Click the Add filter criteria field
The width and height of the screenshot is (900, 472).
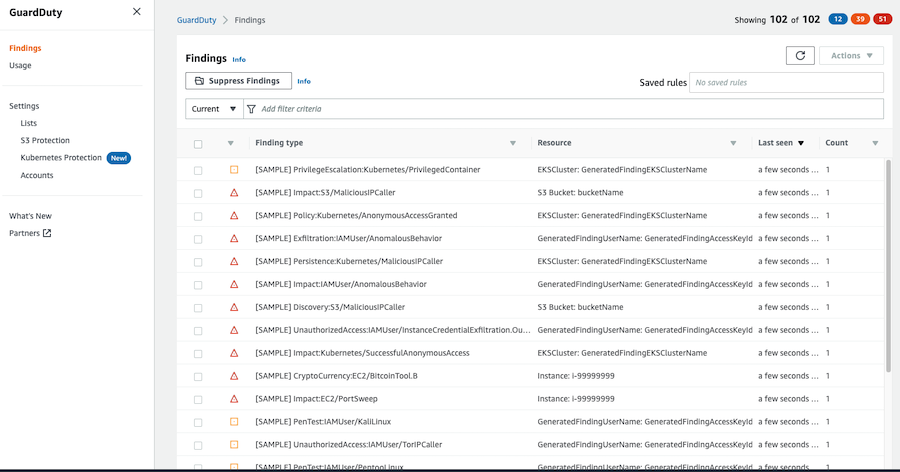(562, 109)
